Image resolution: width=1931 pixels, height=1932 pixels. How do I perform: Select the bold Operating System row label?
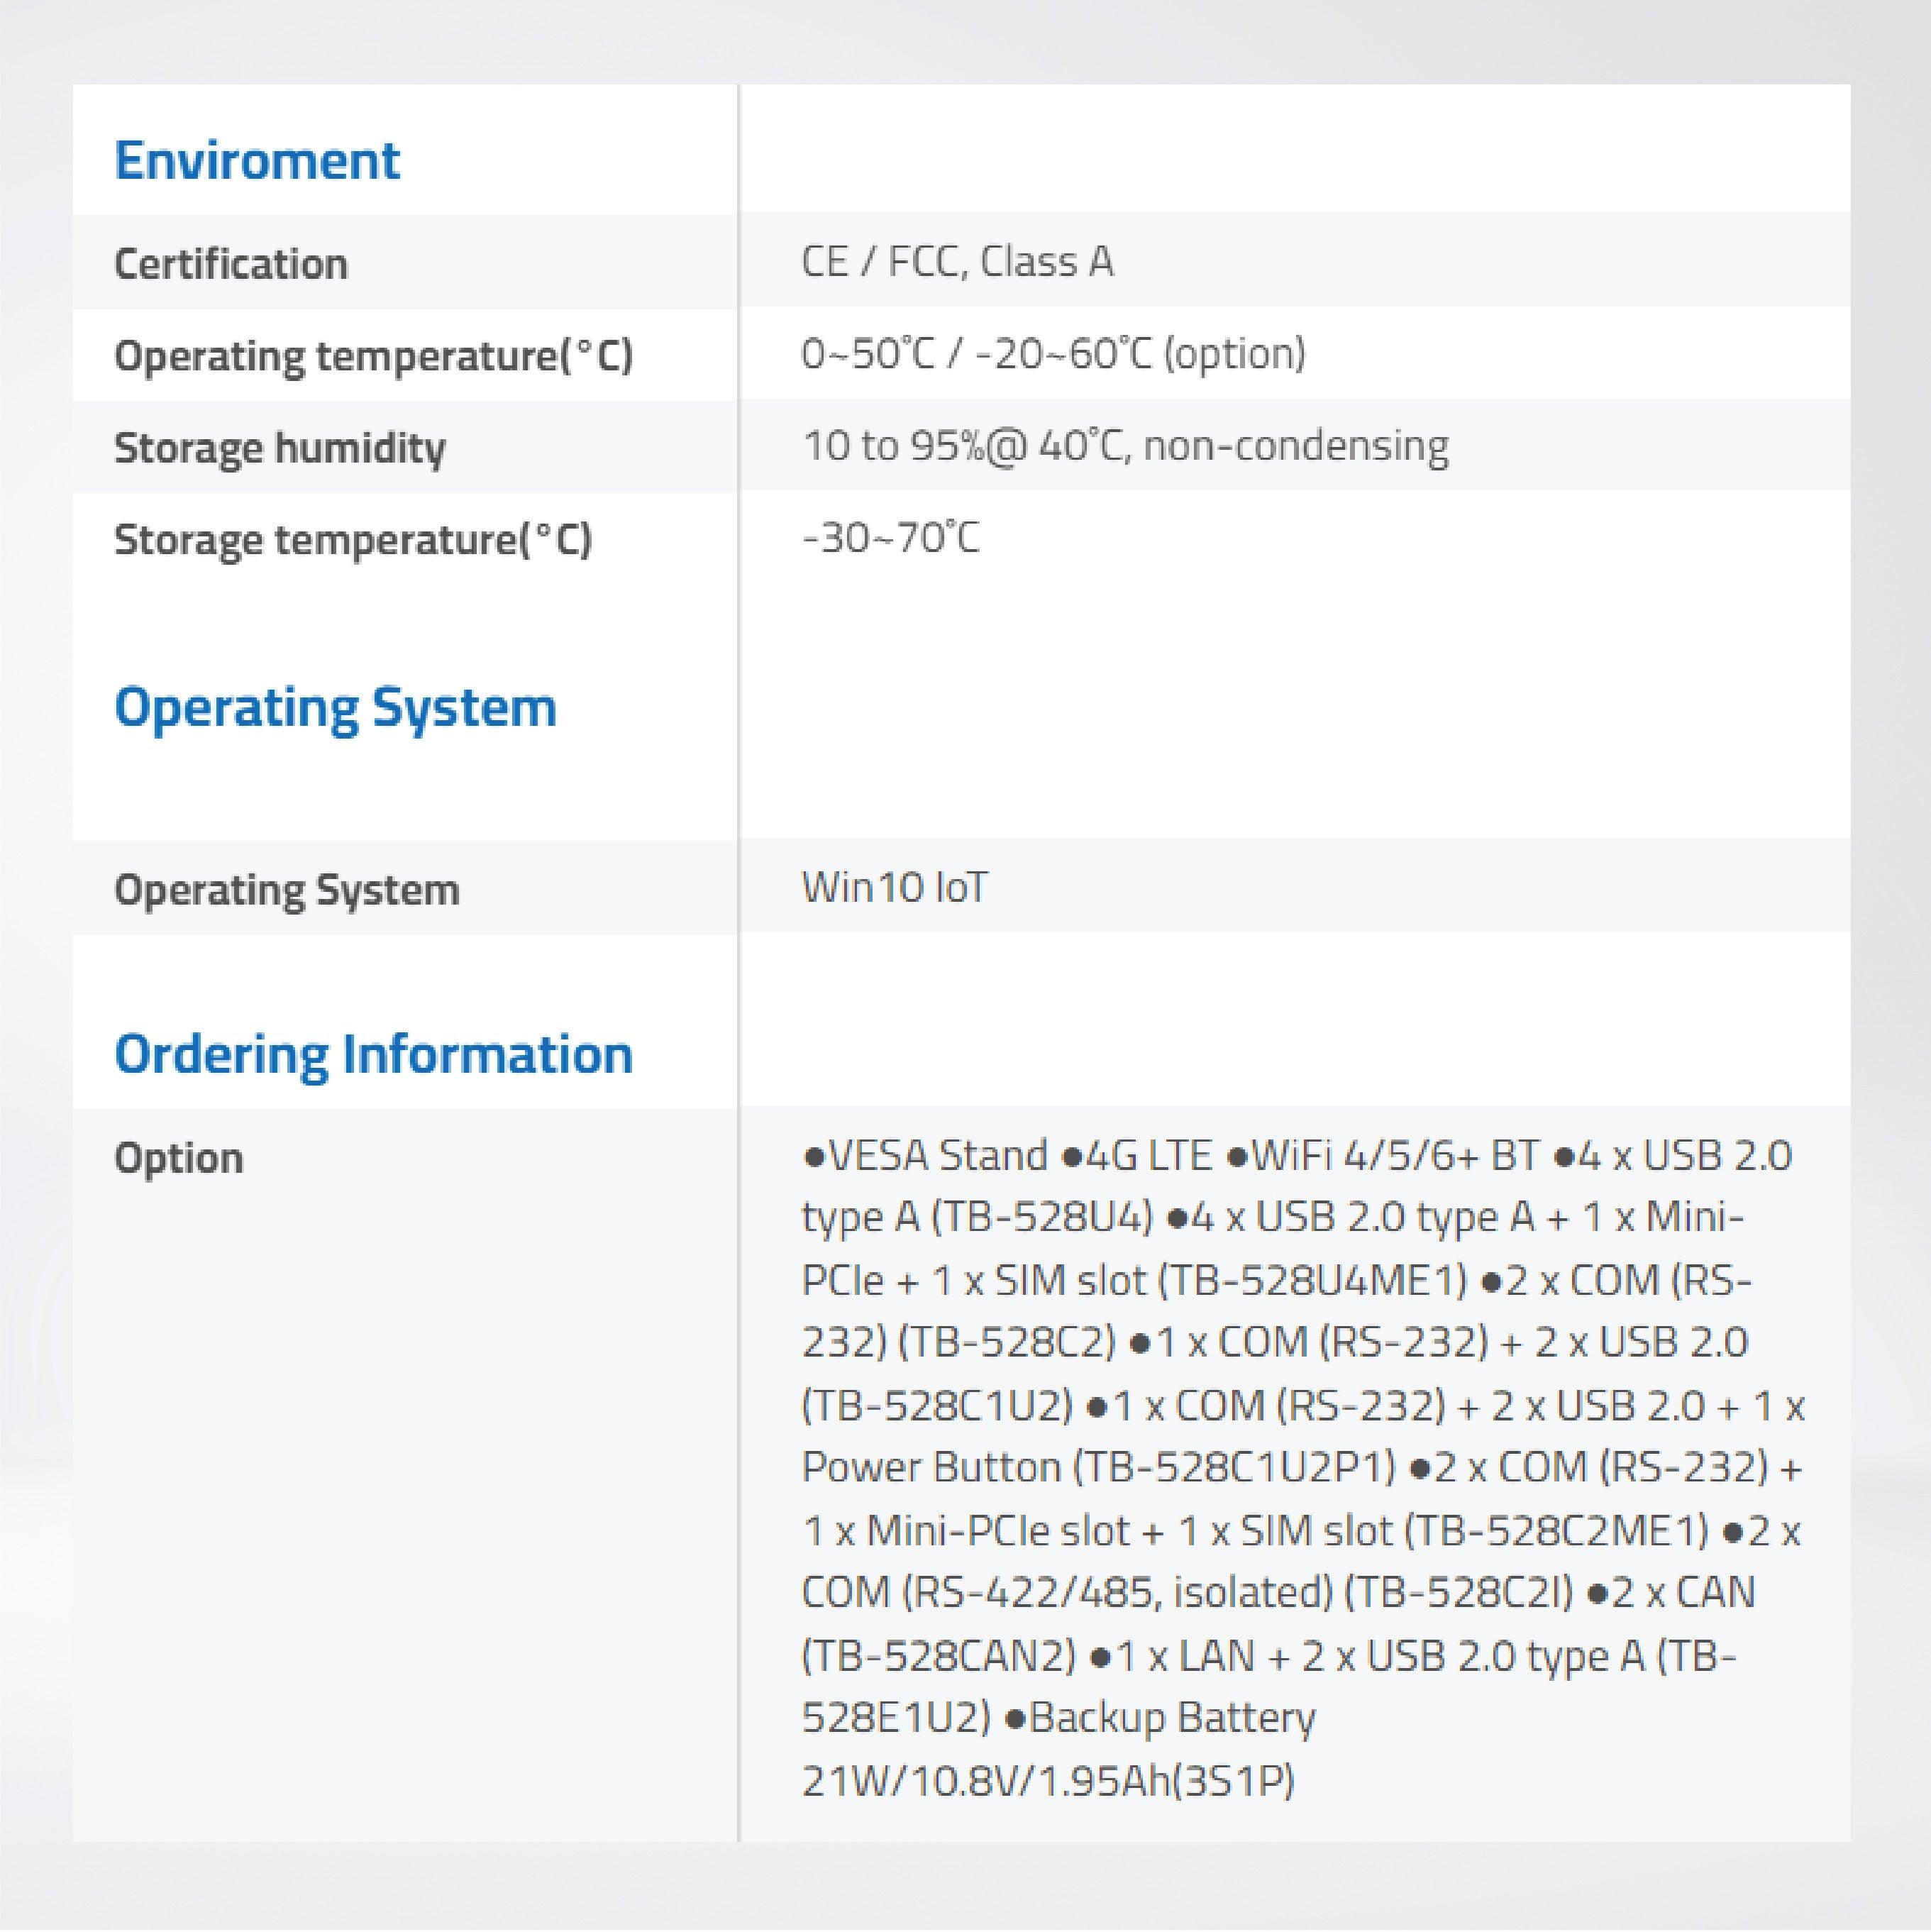coord(287,890)
